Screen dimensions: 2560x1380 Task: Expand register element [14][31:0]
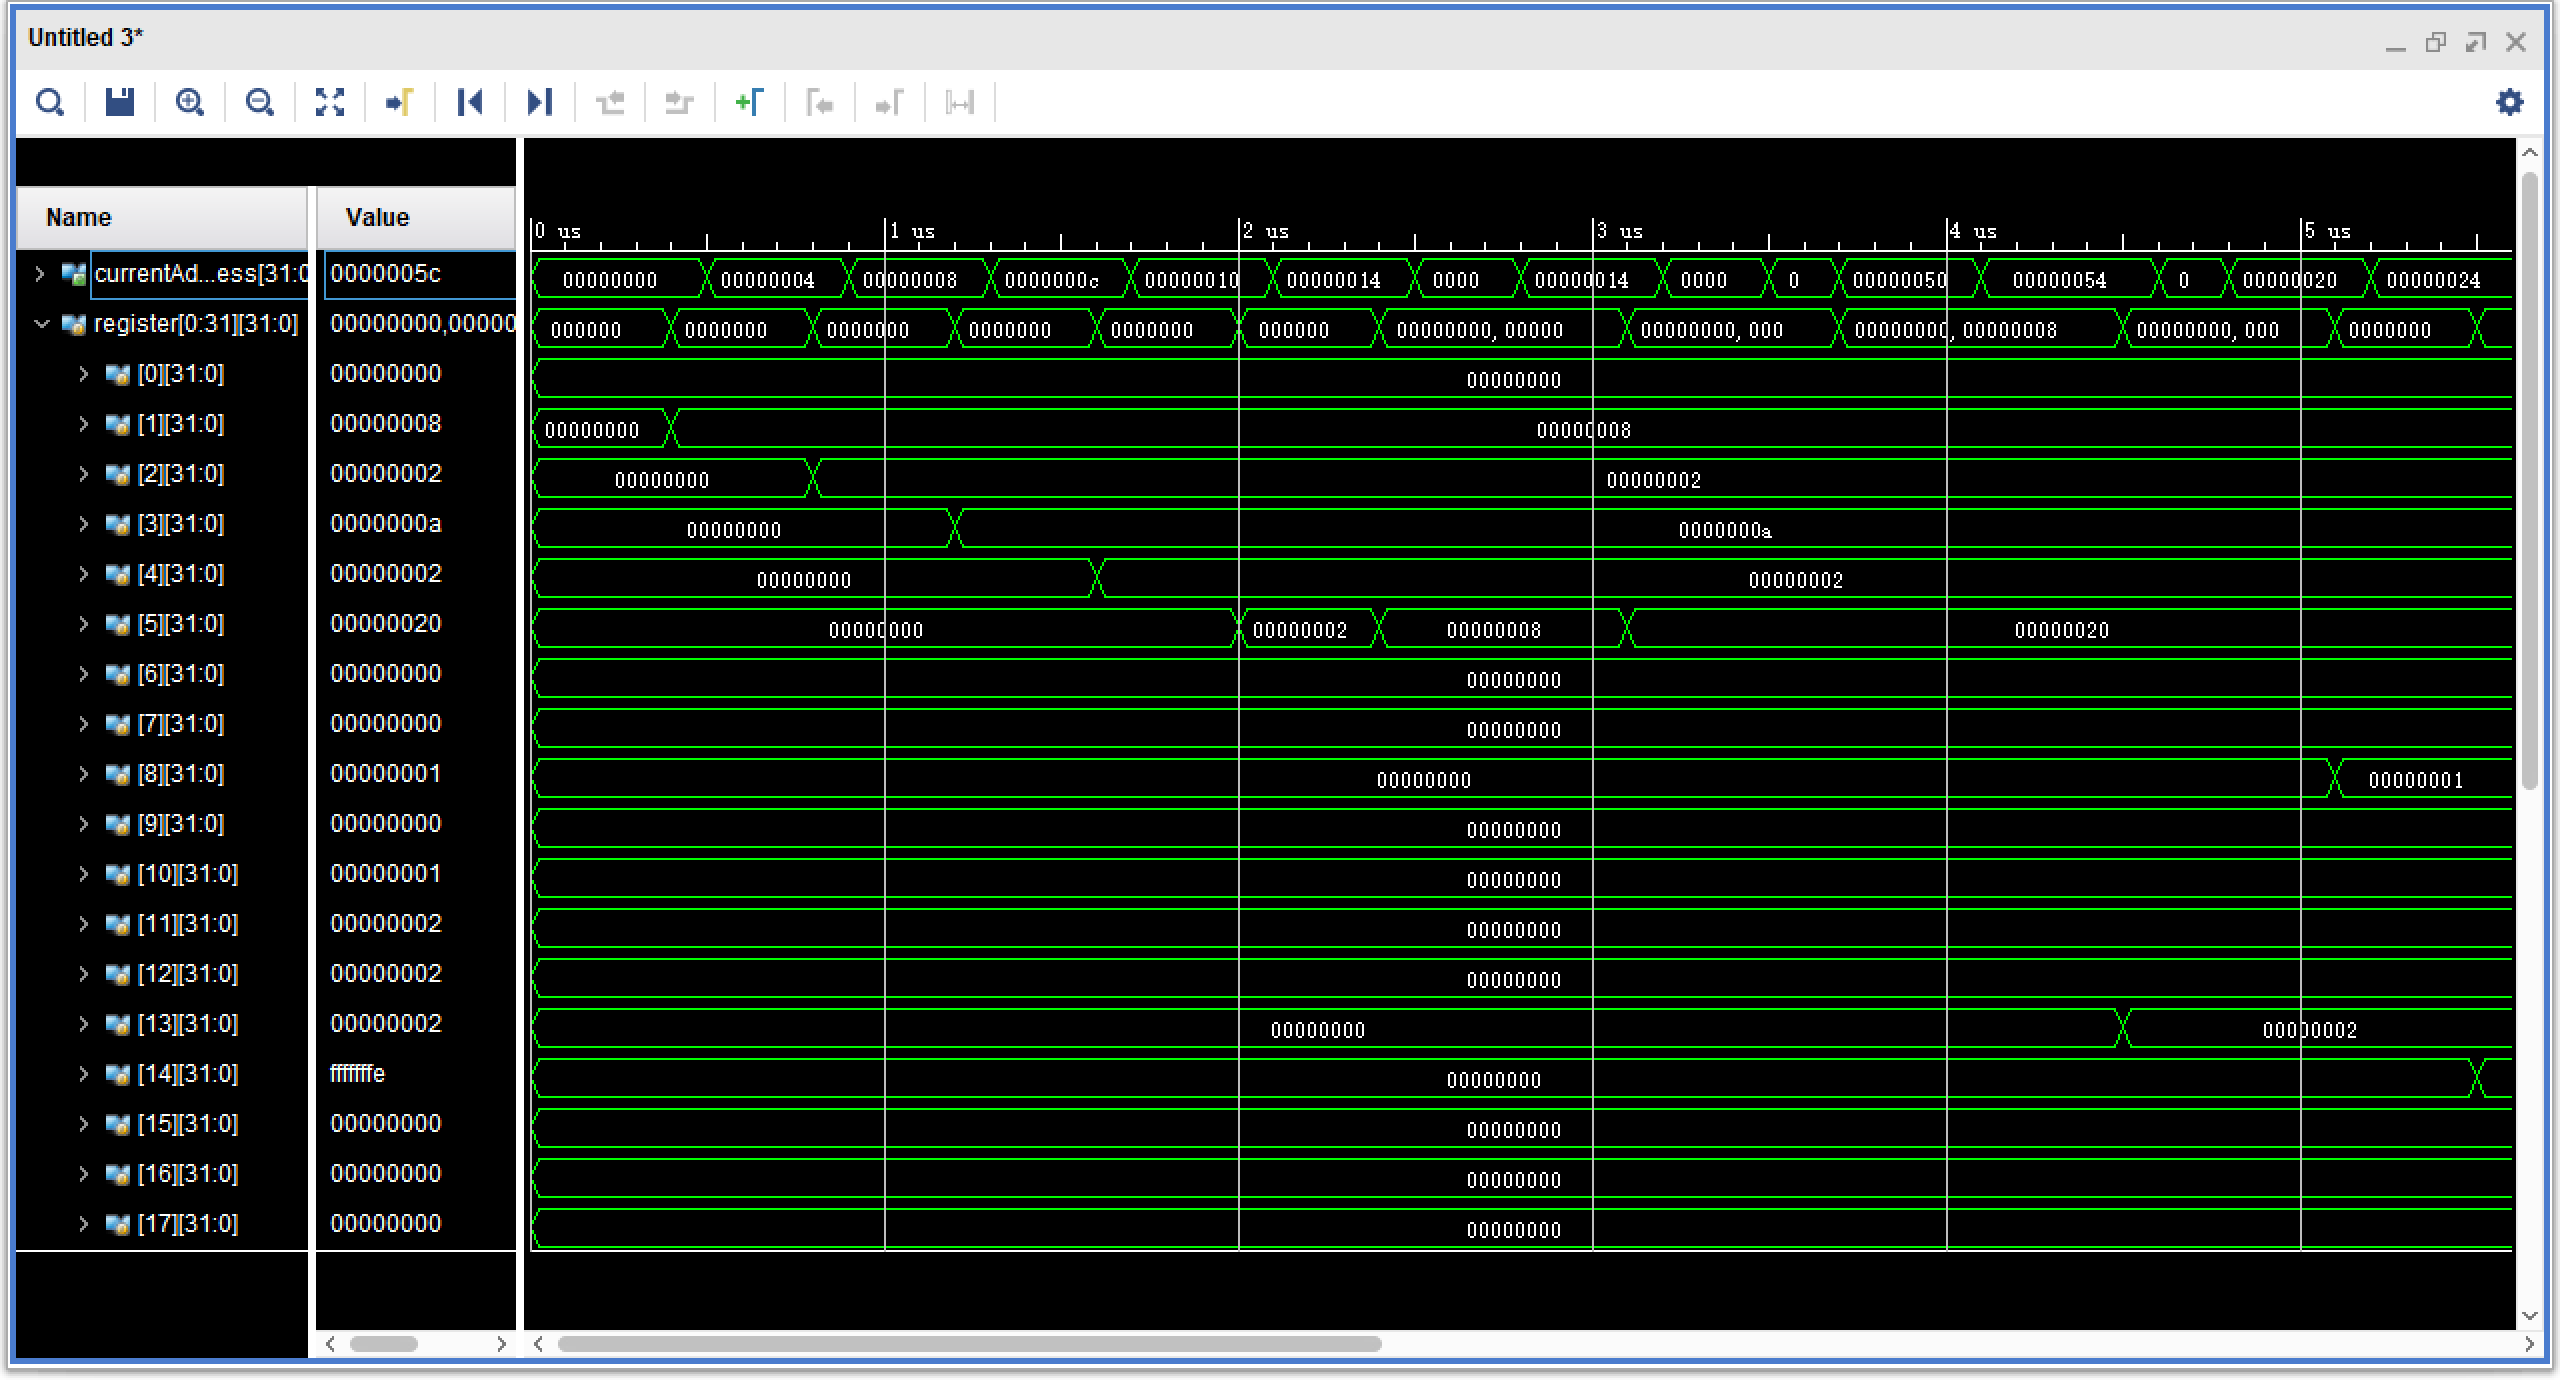[x=84, y=1074]
